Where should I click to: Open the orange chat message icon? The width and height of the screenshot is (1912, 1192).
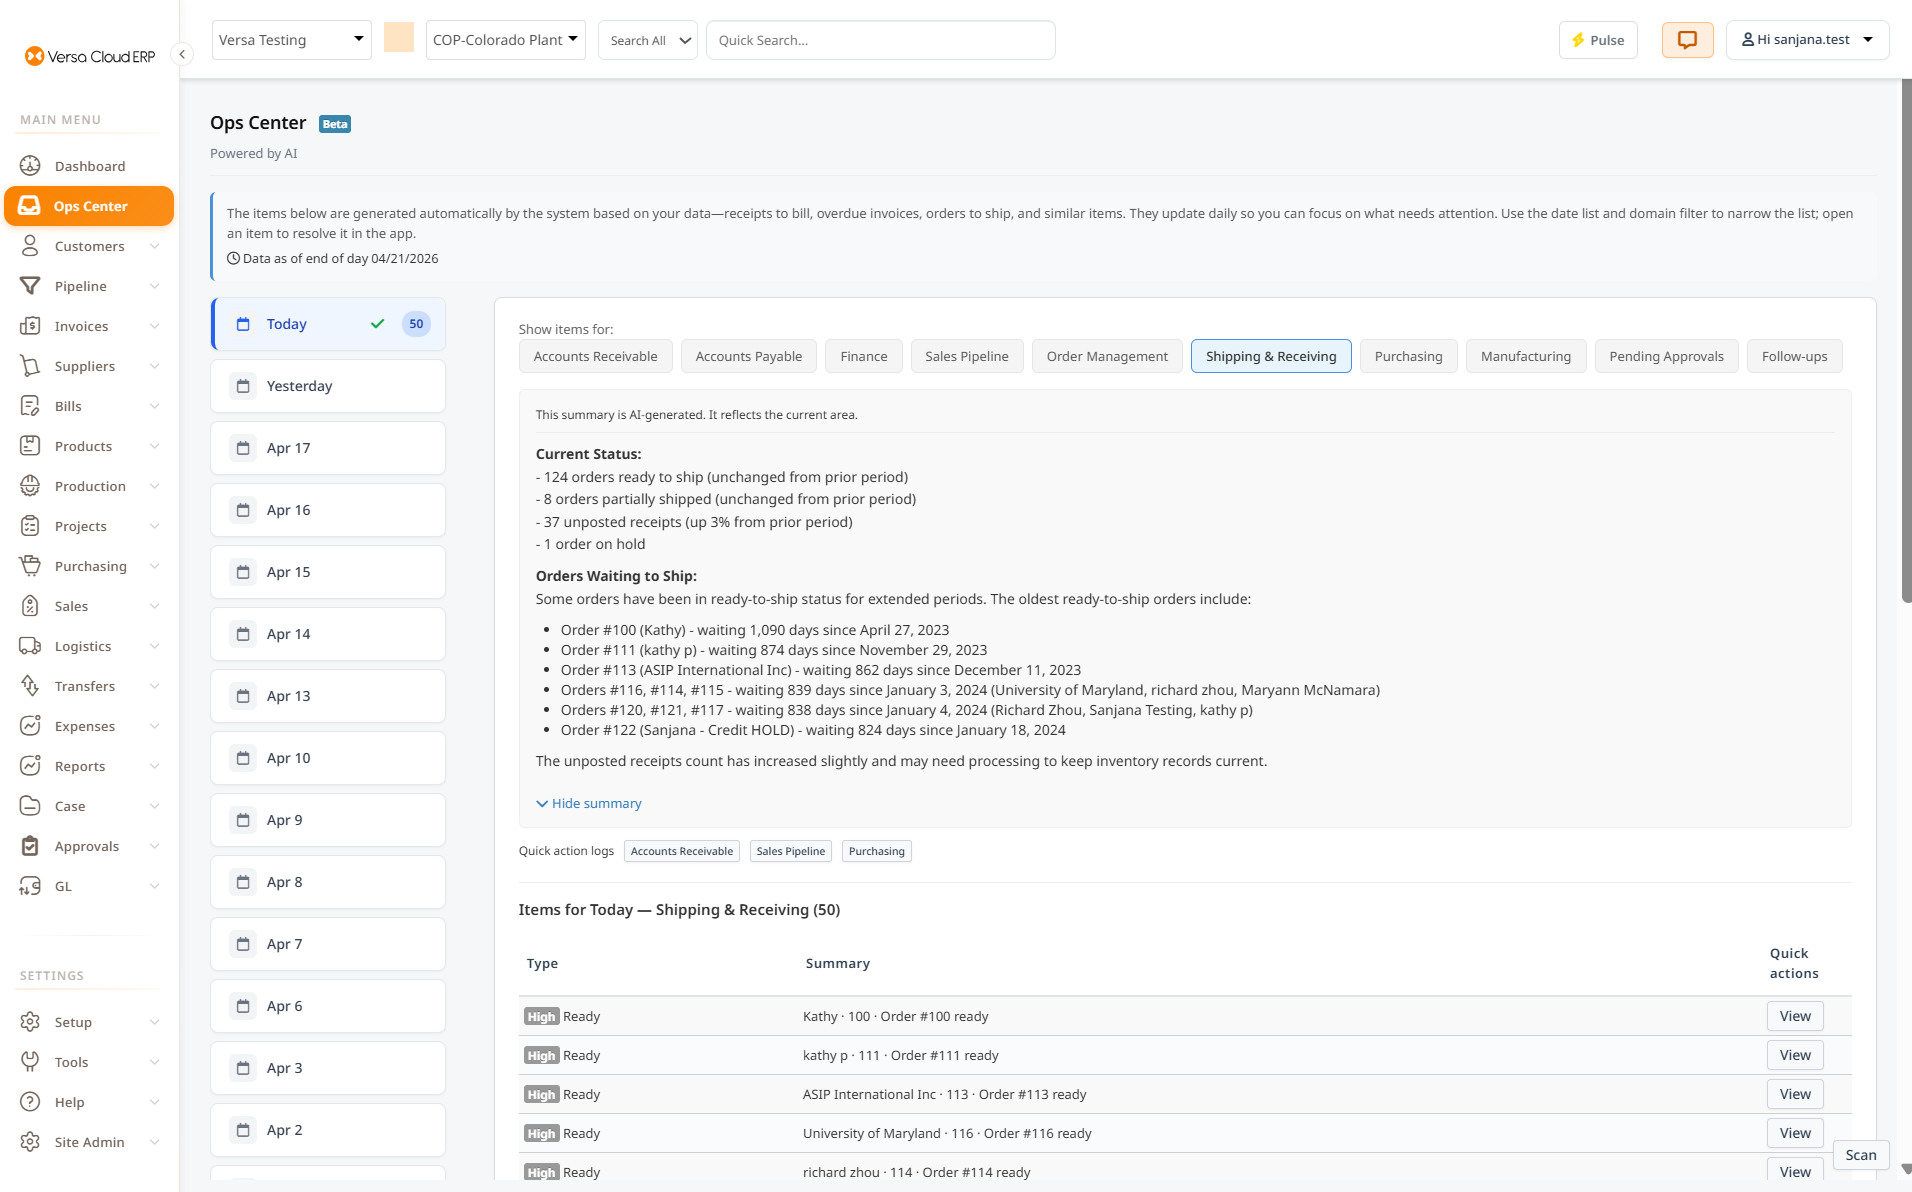[x=1687, y=40]
